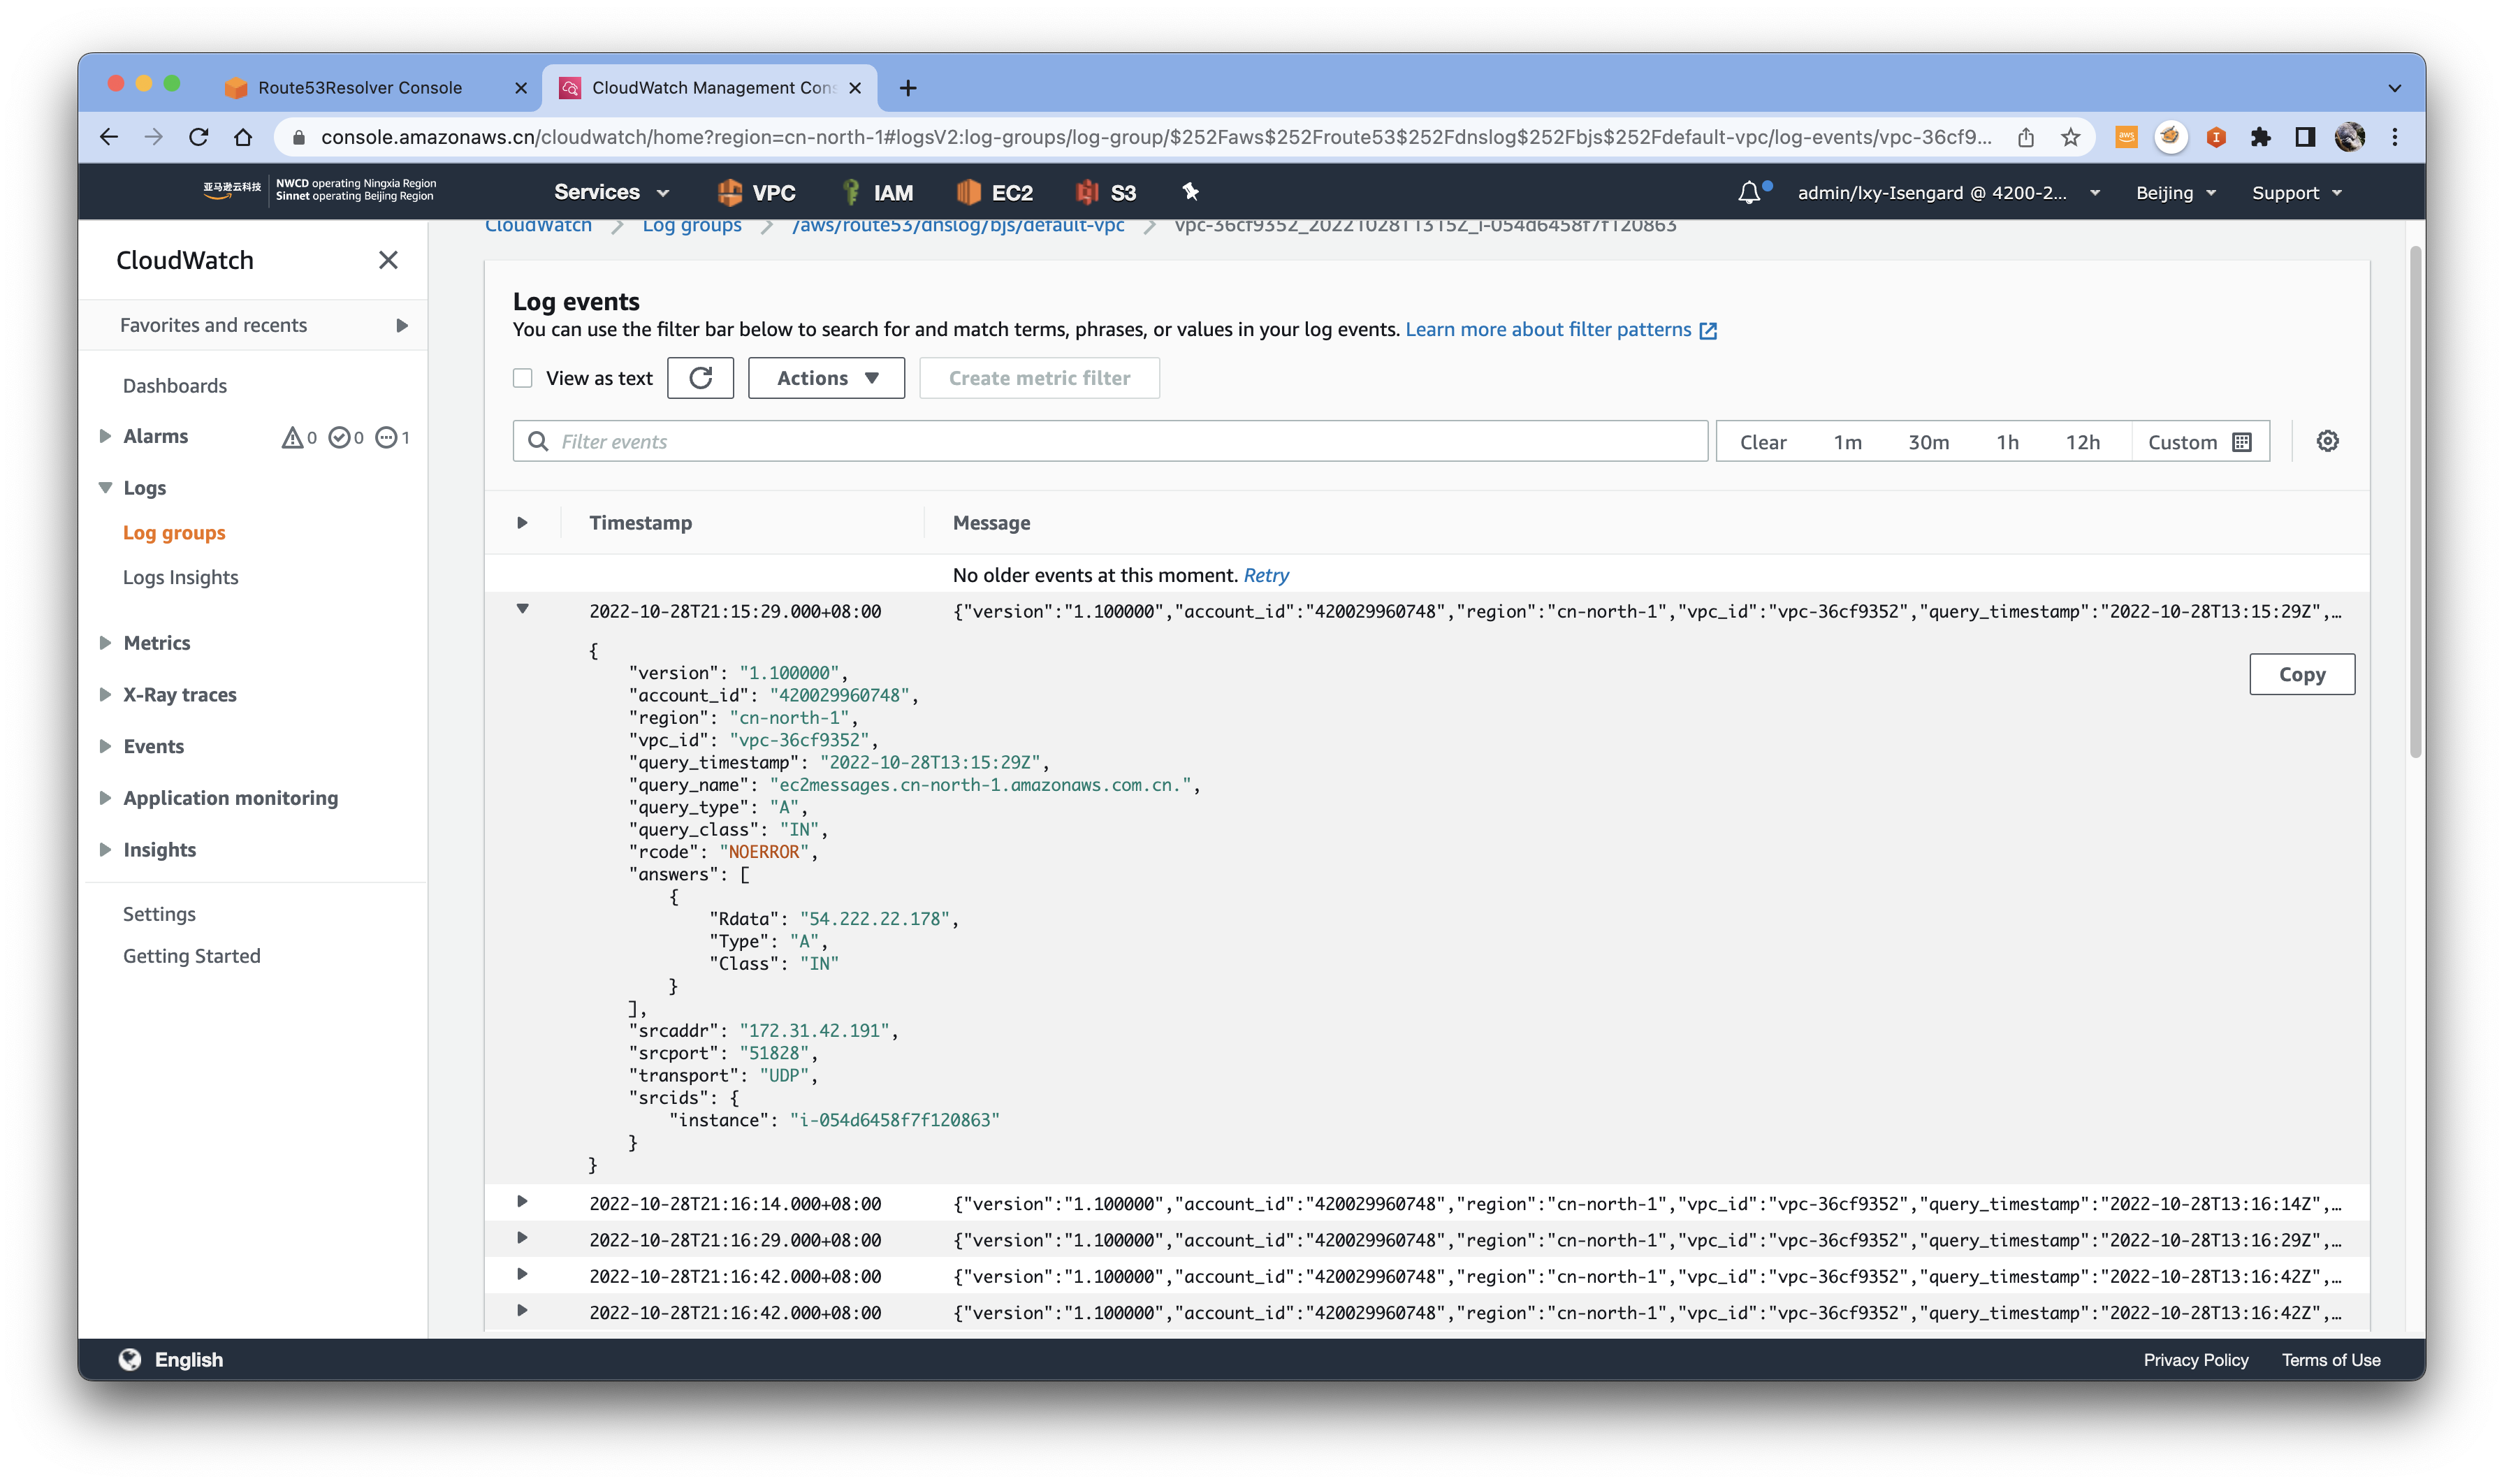Open the new browser tab plus button
The height and width of the screenshot is (1484, 2504).
[908, 88]
